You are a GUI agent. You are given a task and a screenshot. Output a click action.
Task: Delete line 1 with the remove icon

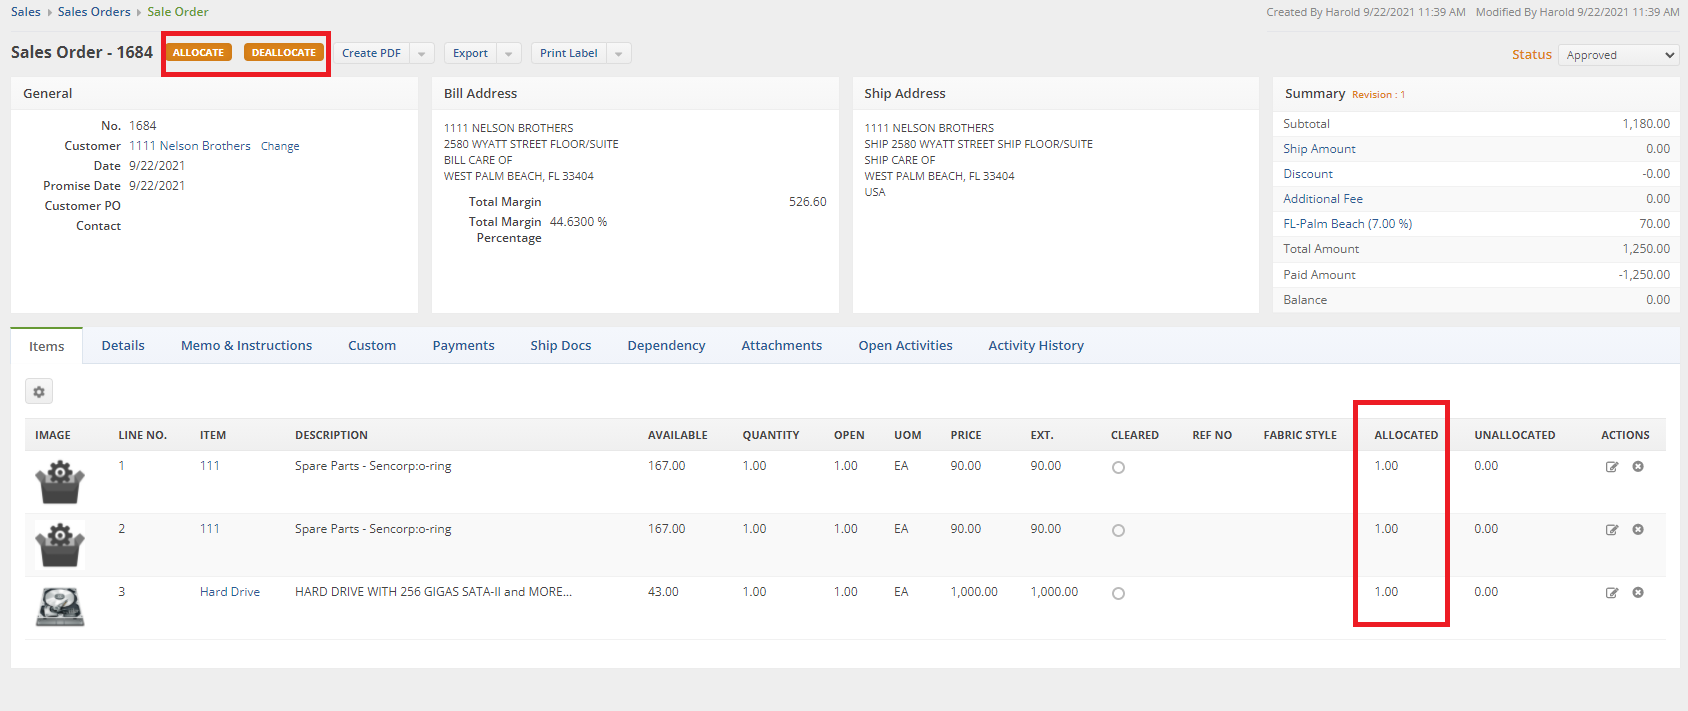[x=1638, y=467]
